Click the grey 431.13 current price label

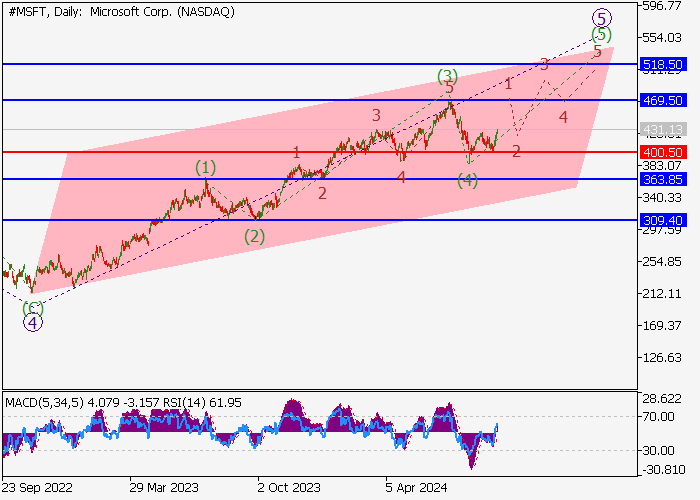[x=663, y=129]
